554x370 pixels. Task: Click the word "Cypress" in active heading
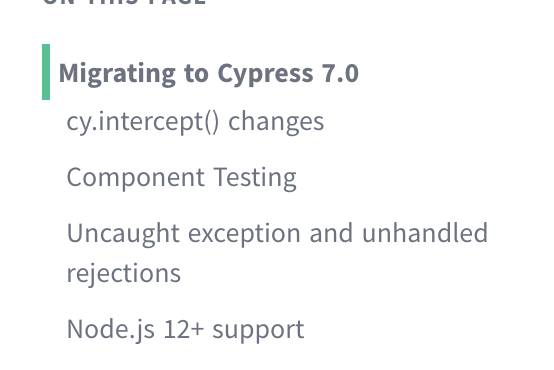[265, 75]
